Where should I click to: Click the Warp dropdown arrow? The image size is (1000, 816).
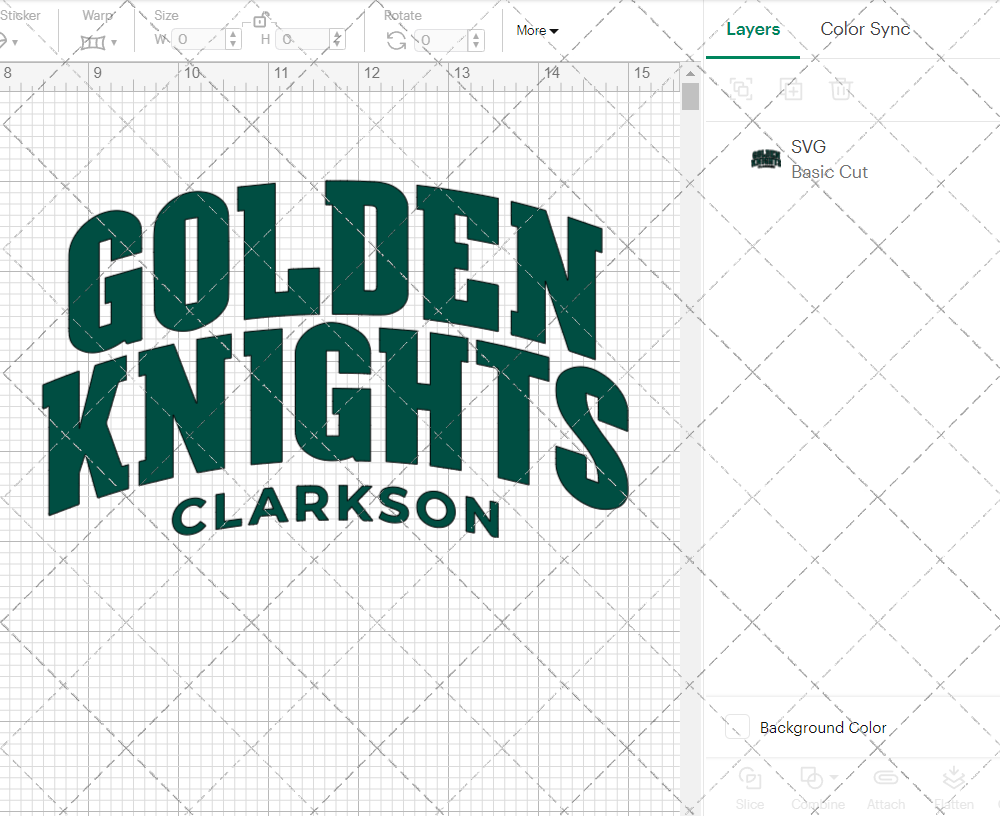click(x=112, y=42)
